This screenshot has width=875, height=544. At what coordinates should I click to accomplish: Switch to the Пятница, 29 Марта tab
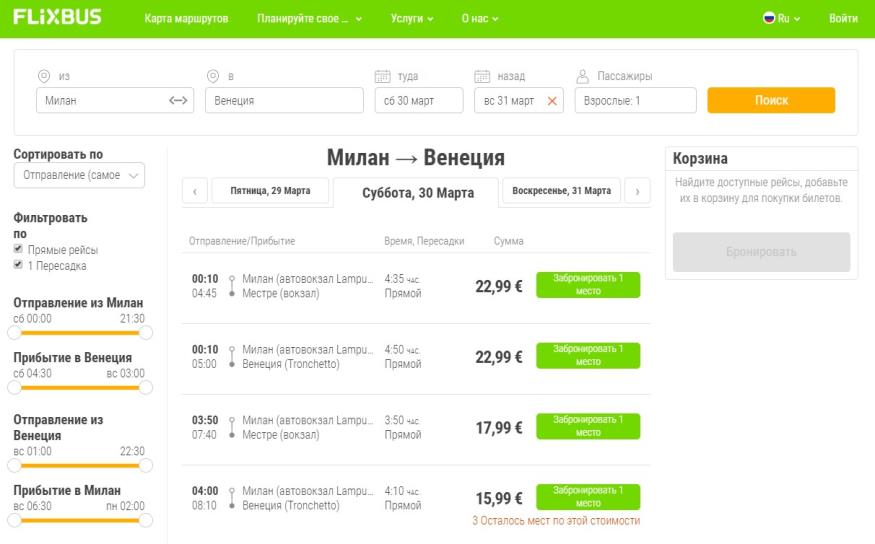coord(270,191)
